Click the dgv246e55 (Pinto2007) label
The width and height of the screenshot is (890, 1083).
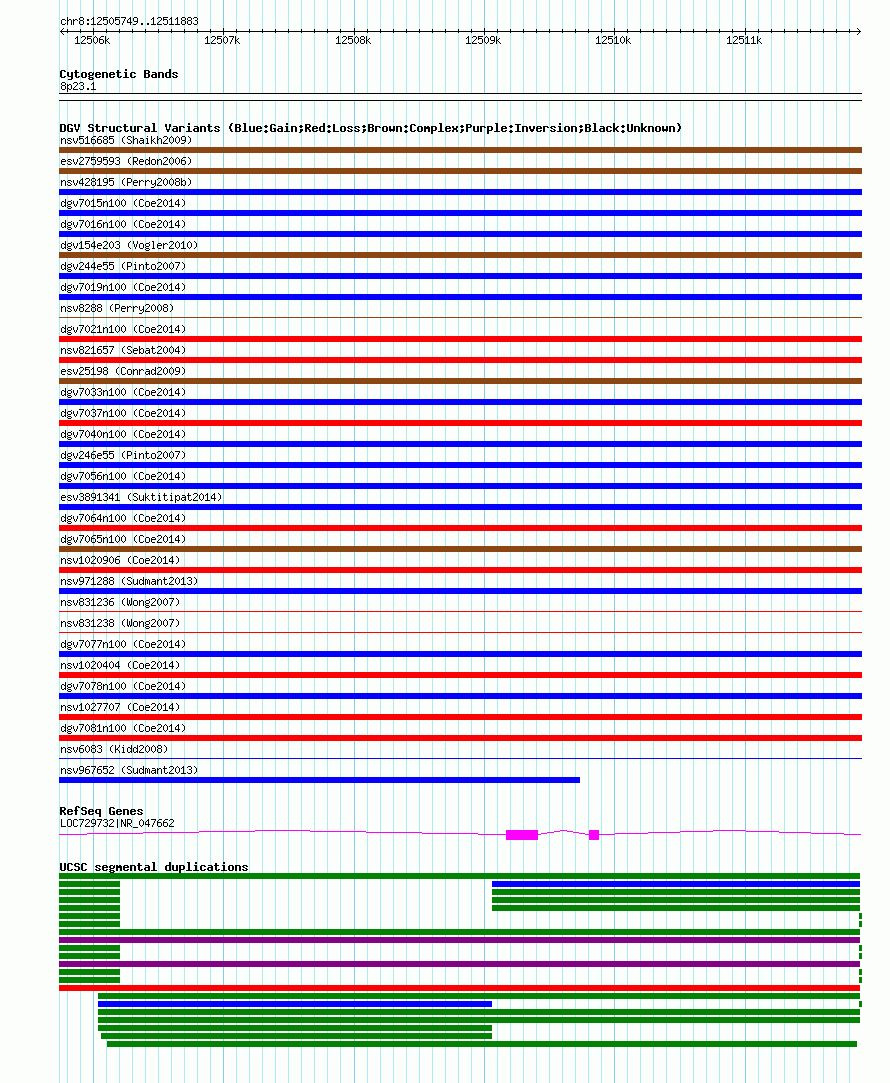coord(123,455)
